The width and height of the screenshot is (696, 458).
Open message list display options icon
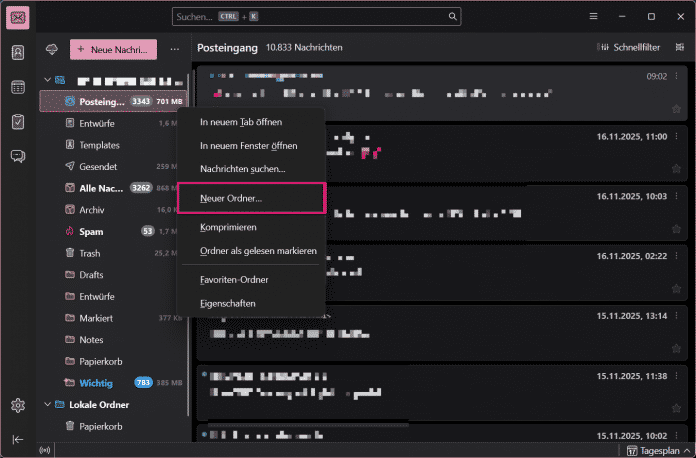click(682, 48)
